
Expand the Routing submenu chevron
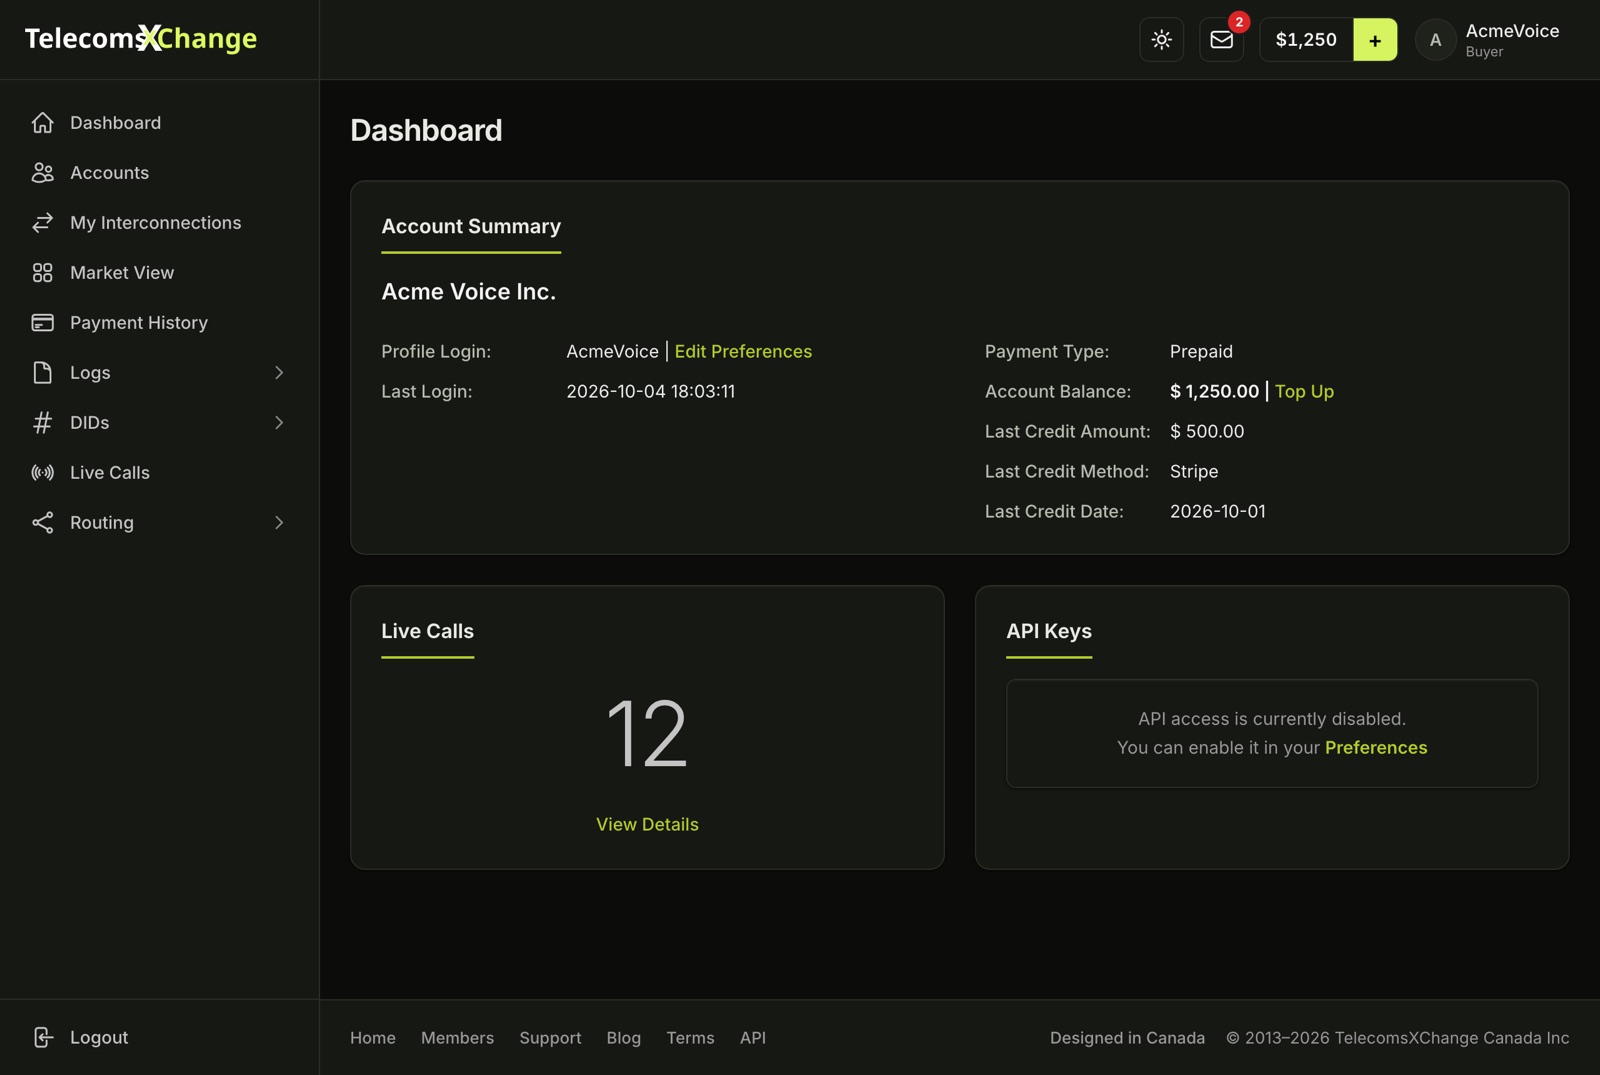(x=279, y=522)
